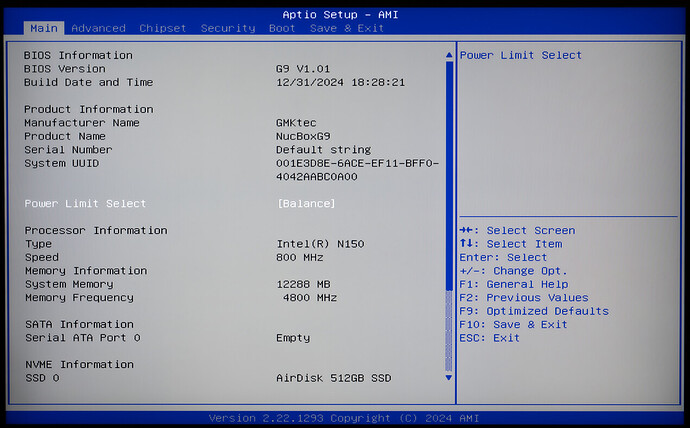The height and width of the screenshot is (428, 690).
Task: Click the processor Speed label
Action: [x=42, y=257]
